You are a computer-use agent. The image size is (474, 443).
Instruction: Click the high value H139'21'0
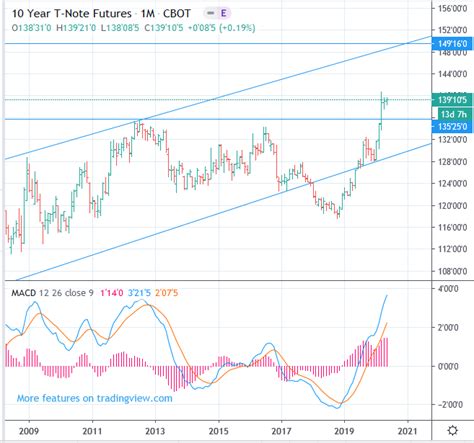(76, 28)
